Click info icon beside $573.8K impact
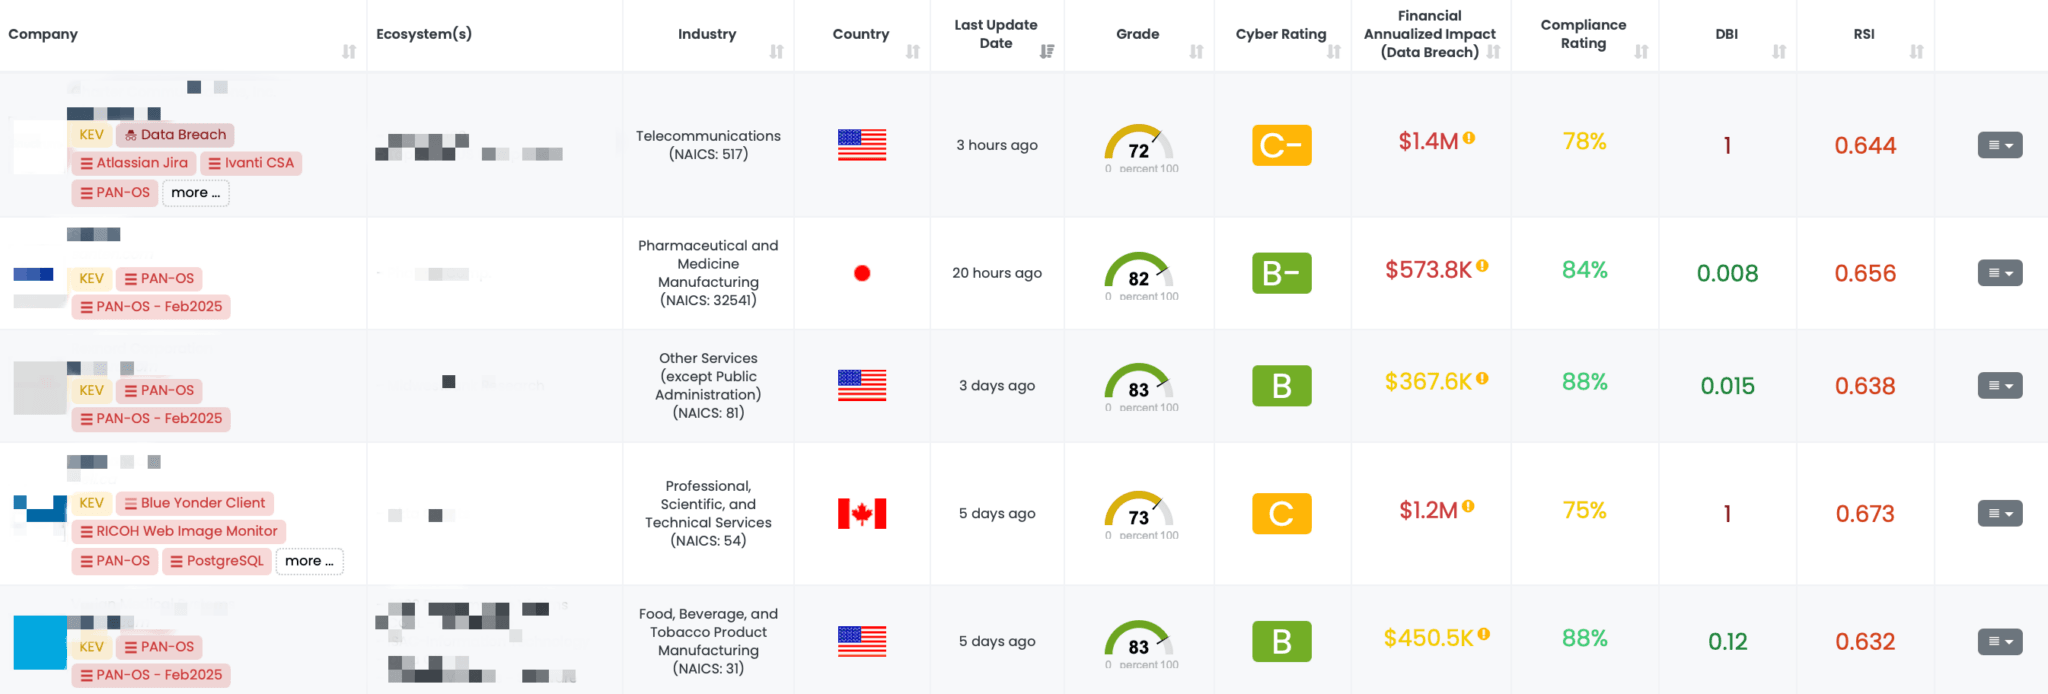 click(x=1482, y=266)
